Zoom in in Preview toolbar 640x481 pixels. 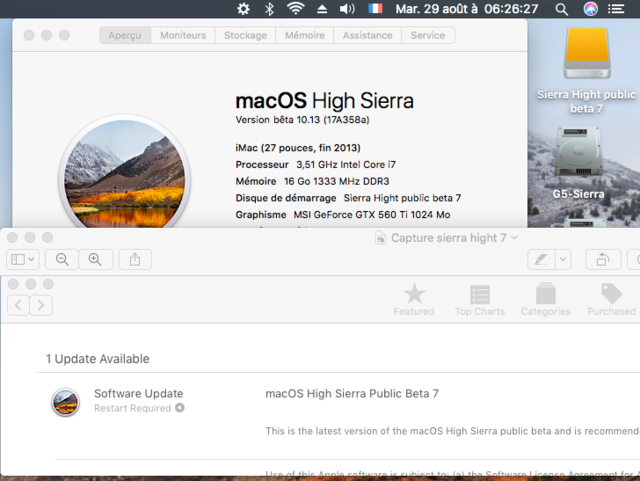[95, 259]
